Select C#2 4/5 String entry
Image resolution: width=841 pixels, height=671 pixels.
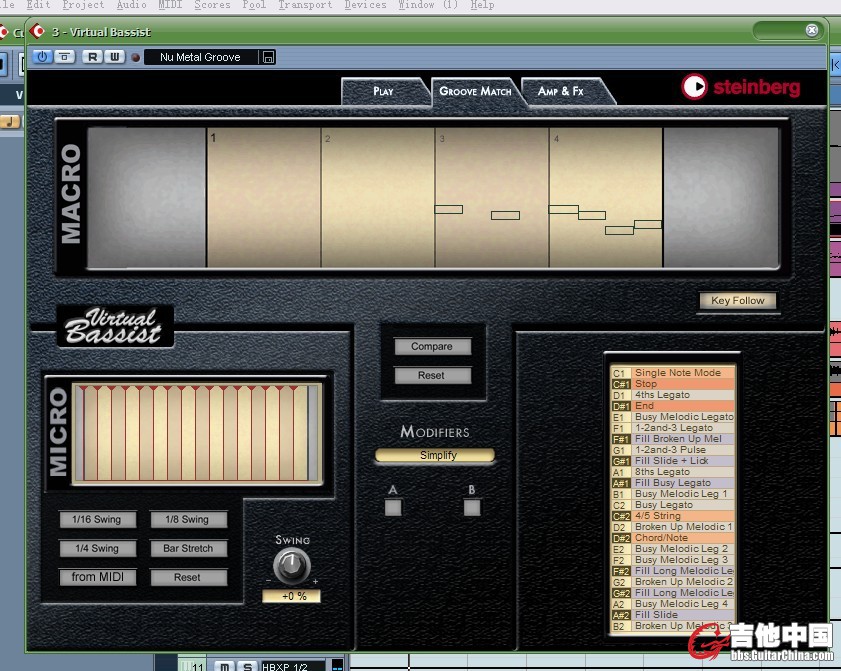click(673, 516)
